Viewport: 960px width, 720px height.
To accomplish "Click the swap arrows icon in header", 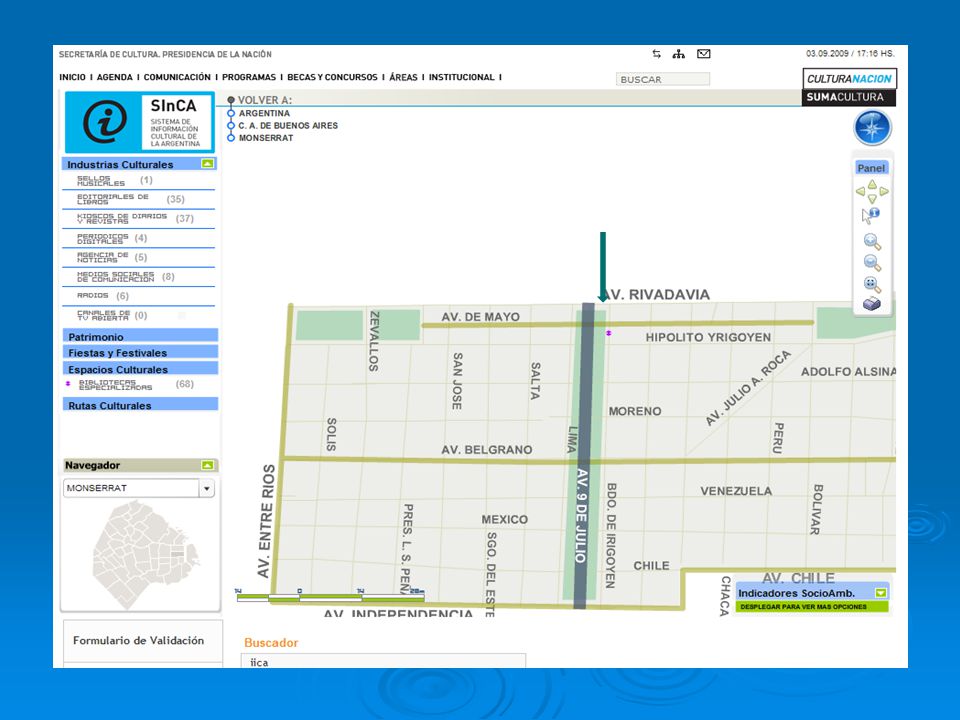I will pos(656,54).
